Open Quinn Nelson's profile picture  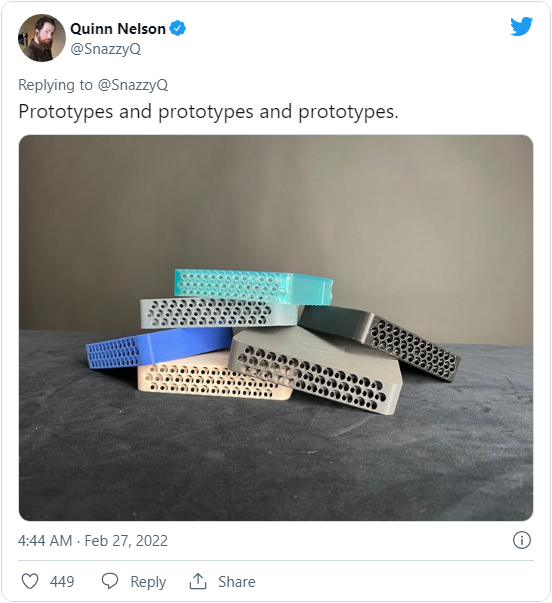point(42,38)
